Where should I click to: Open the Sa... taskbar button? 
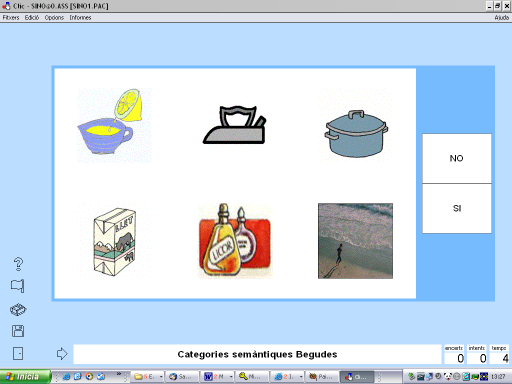pyautogui.click(x=182, y=377)
